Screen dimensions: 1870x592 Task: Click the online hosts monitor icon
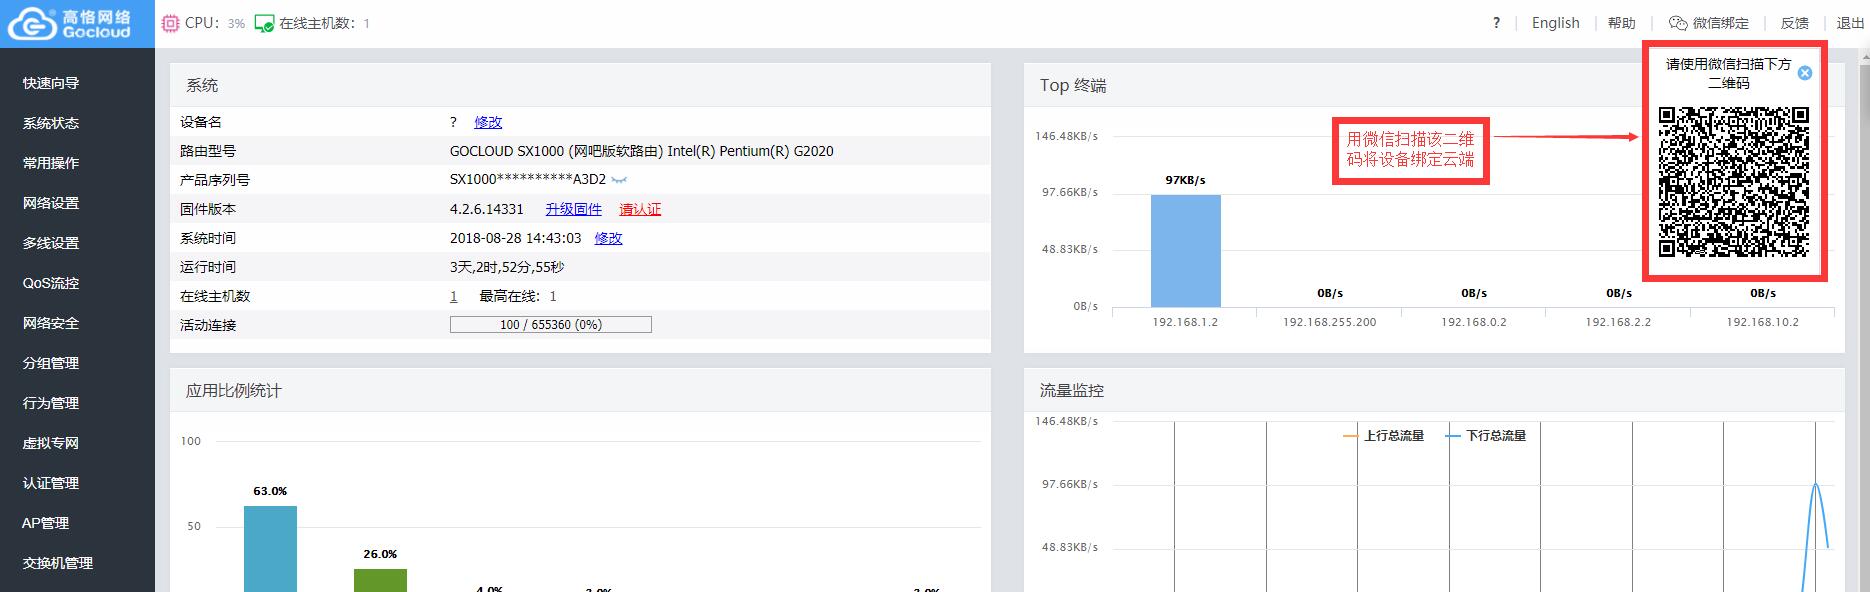264,23
